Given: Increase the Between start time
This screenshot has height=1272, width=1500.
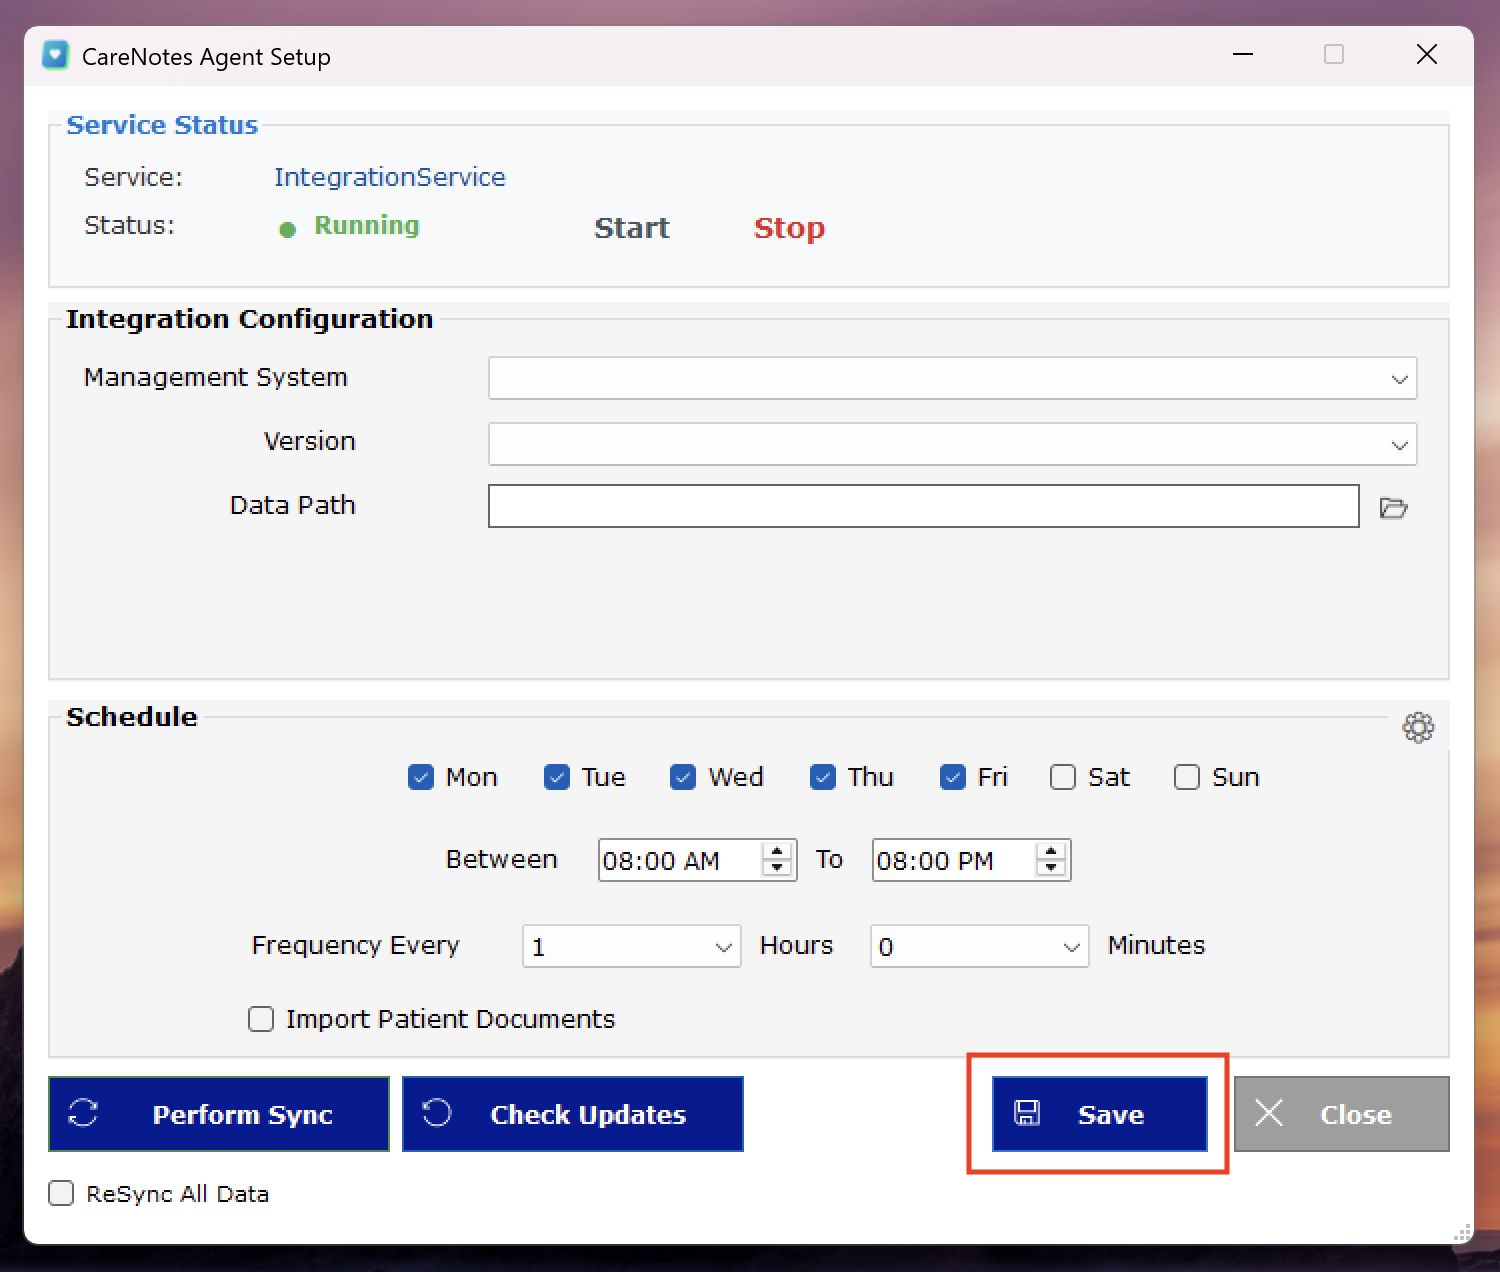Looking at the screenshot, I should click(x=777, y=851).
